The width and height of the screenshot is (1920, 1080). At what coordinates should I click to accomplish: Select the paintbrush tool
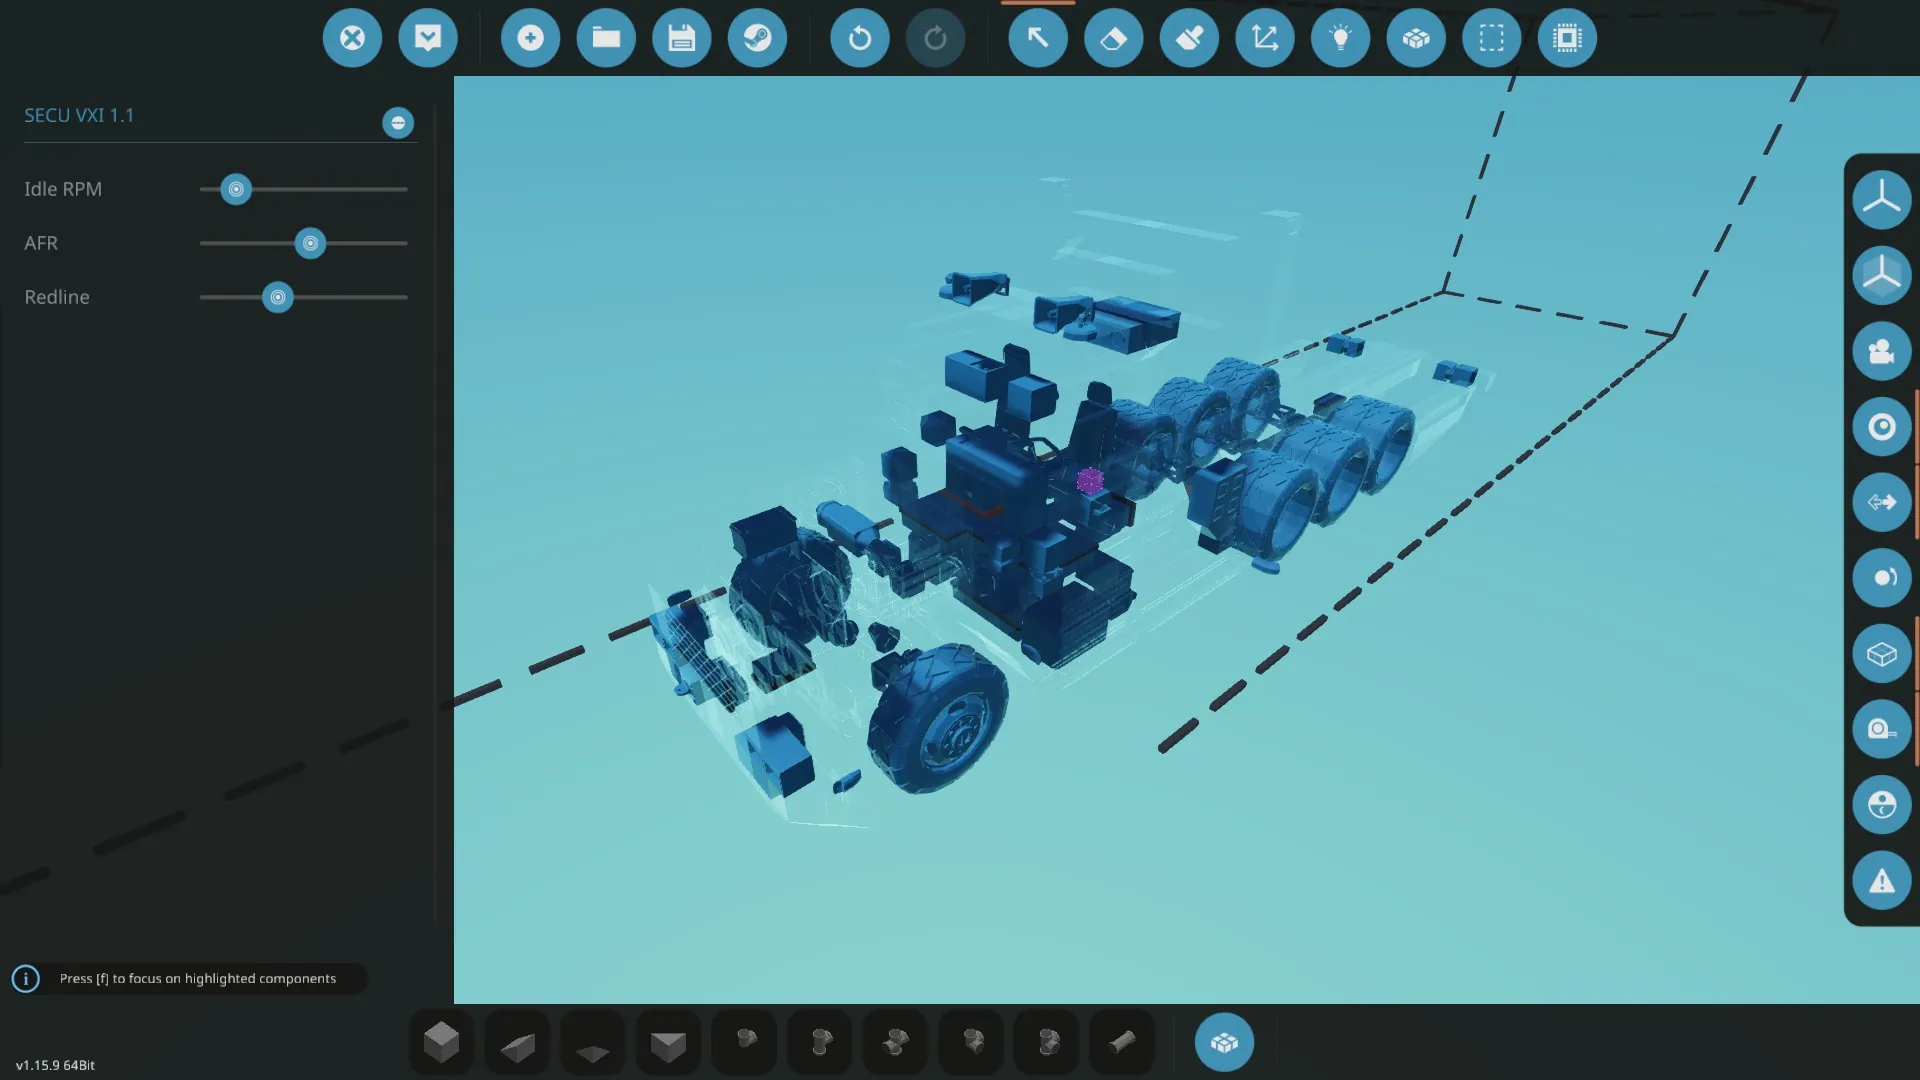click(1189, 38)
